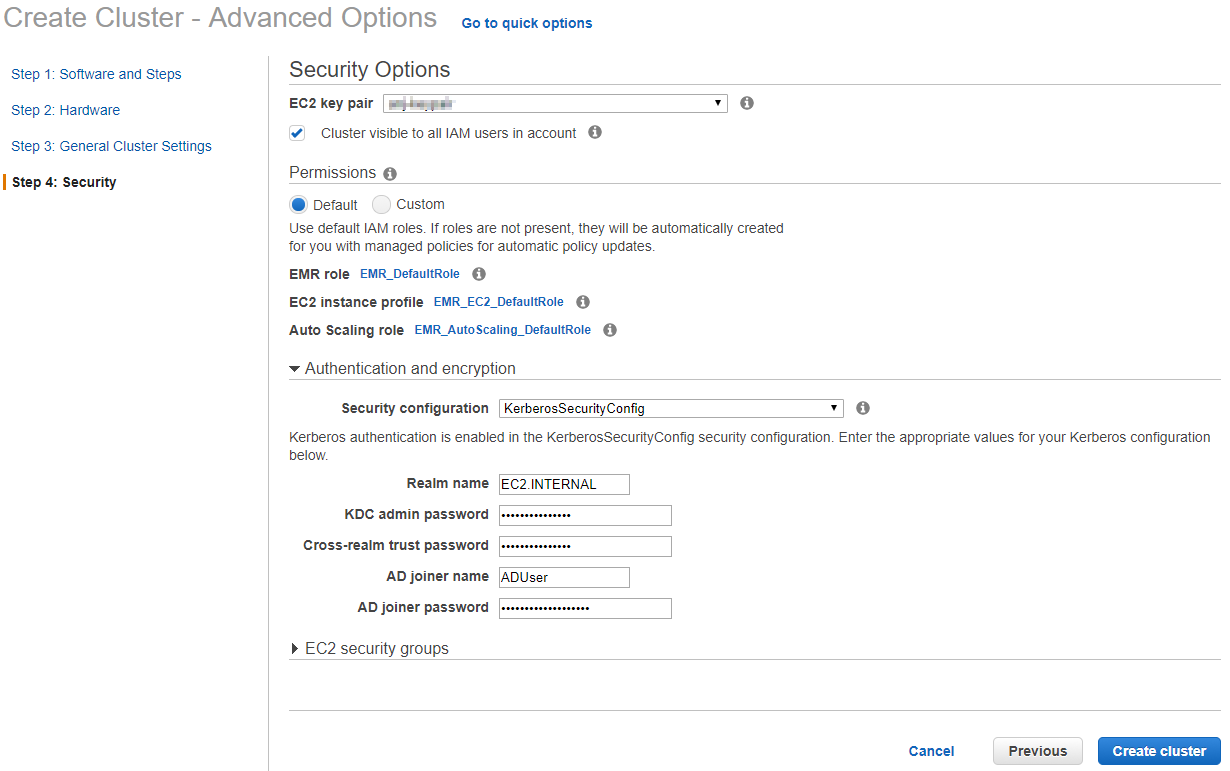Click the Permissions info icon

point(390,174)
